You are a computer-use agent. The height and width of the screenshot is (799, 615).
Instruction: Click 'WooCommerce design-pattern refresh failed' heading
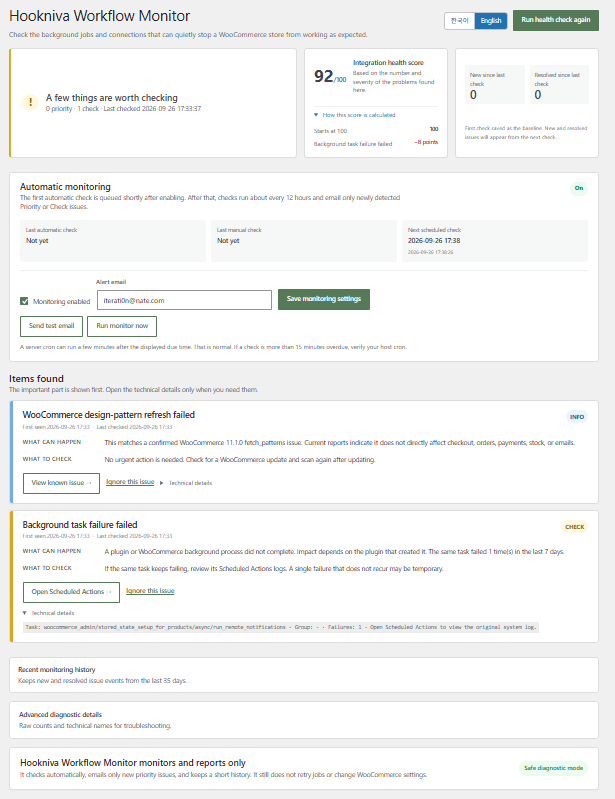[x=109, y=415]
